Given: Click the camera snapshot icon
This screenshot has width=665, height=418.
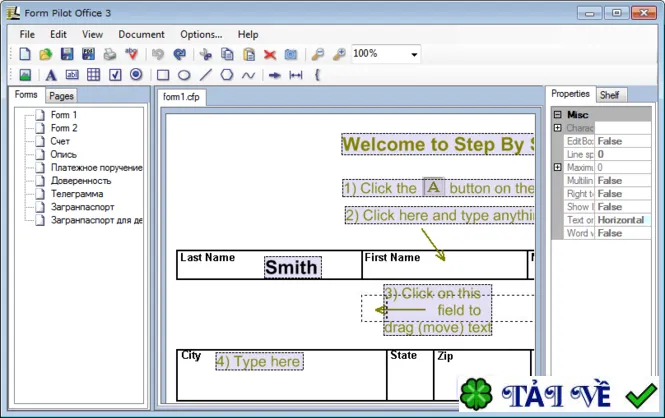Looking at the screenshot, I should coord(291,54).
